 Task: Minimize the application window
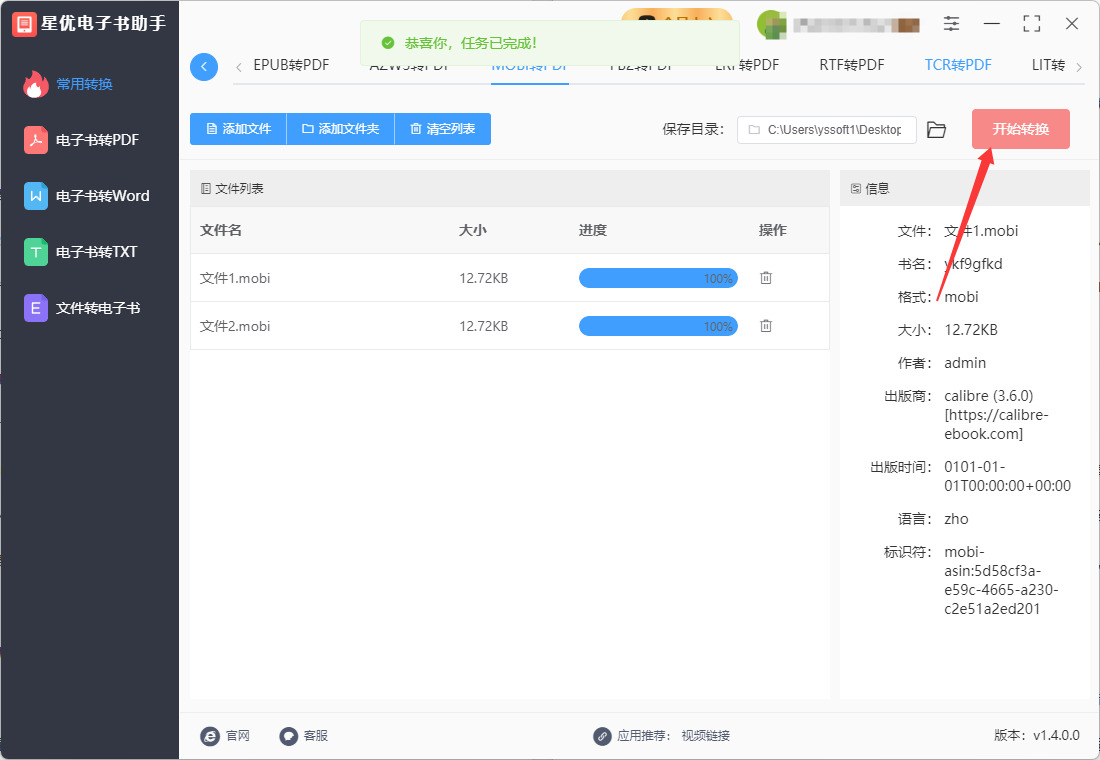pyautogui.click(x=991, y=24)
